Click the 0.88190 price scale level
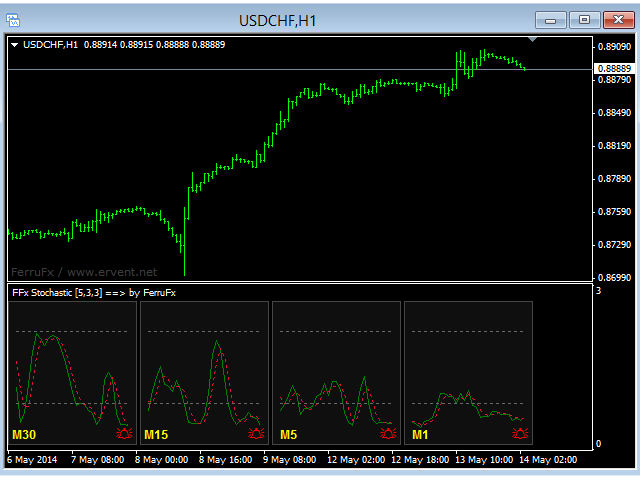Viewport: 640px width, 480px height. [614, 146]
